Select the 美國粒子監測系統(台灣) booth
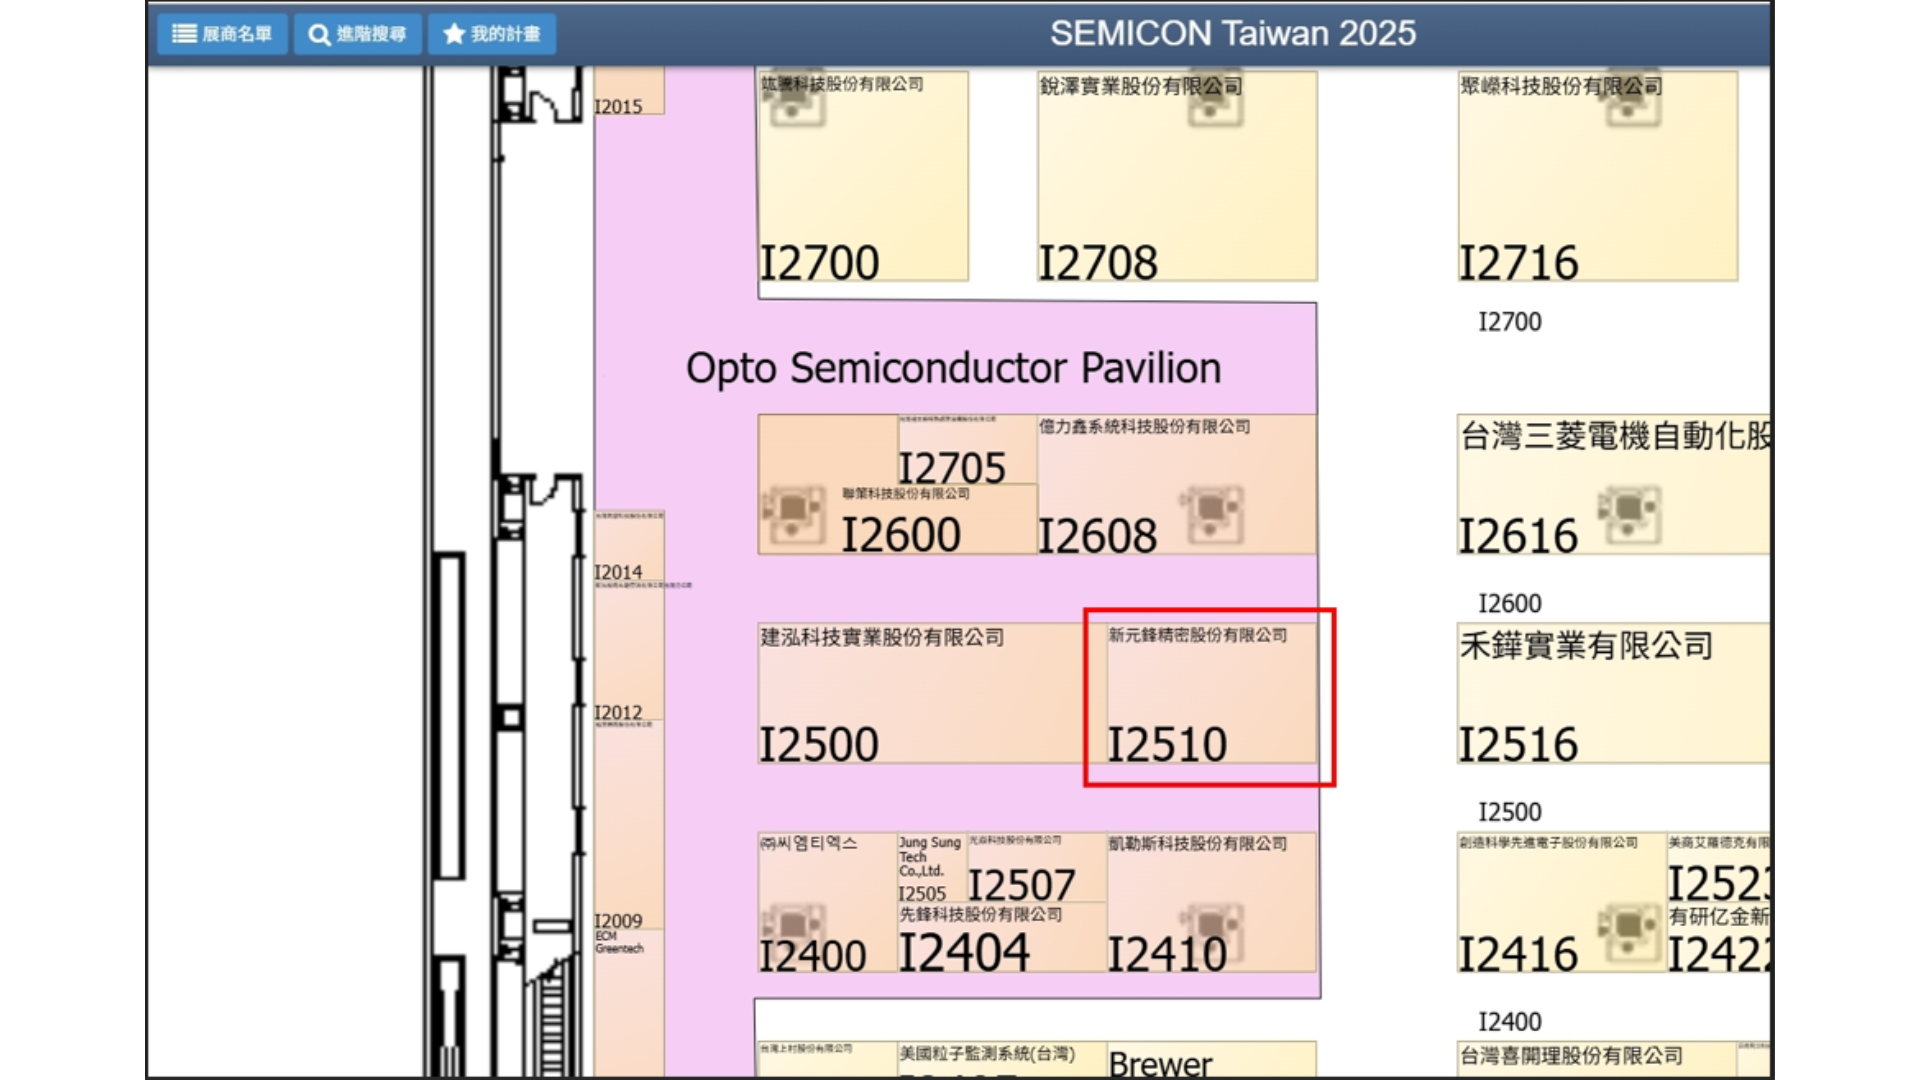This screenshot has height=1080, width=1920. 1002,1060
